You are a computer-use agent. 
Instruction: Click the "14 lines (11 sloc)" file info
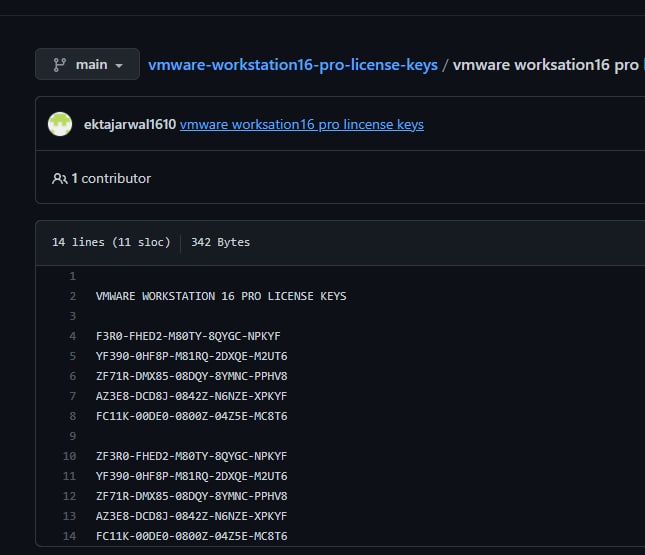coord(111,242)
